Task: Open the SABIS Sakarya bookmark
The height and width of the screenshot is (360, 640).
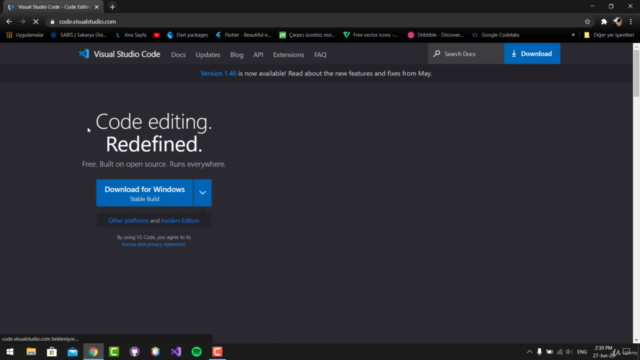Action: [x=79, y=35]
